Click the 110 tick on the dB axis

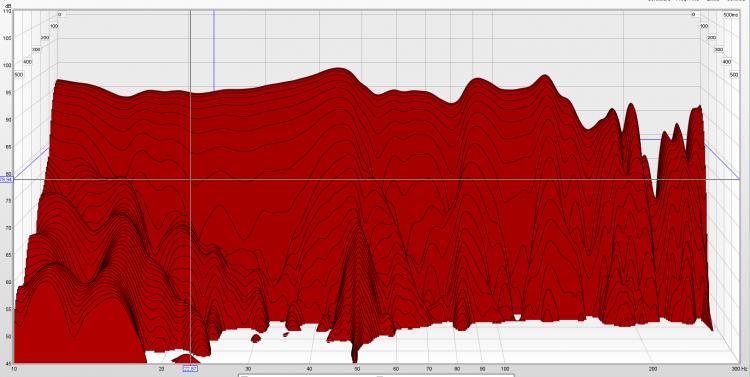[x=7, y=11]
